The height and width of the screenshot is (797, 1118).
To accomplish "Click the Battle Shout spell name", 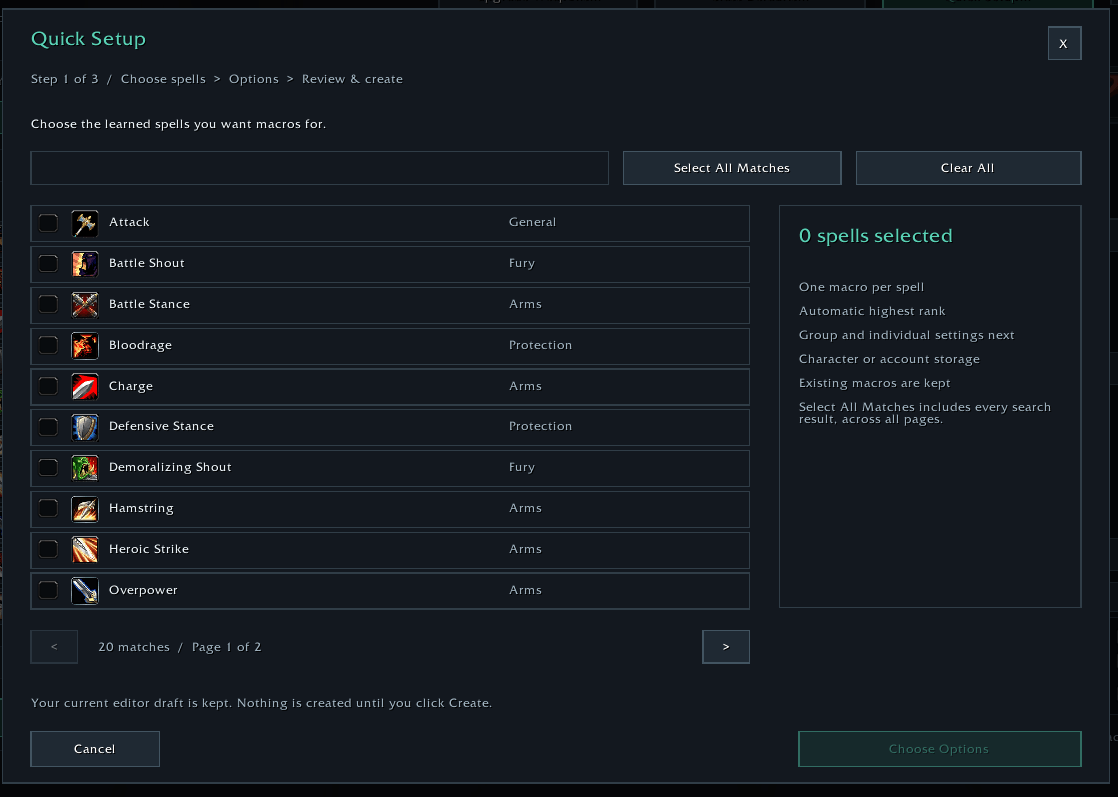I will tap(147, 263).
